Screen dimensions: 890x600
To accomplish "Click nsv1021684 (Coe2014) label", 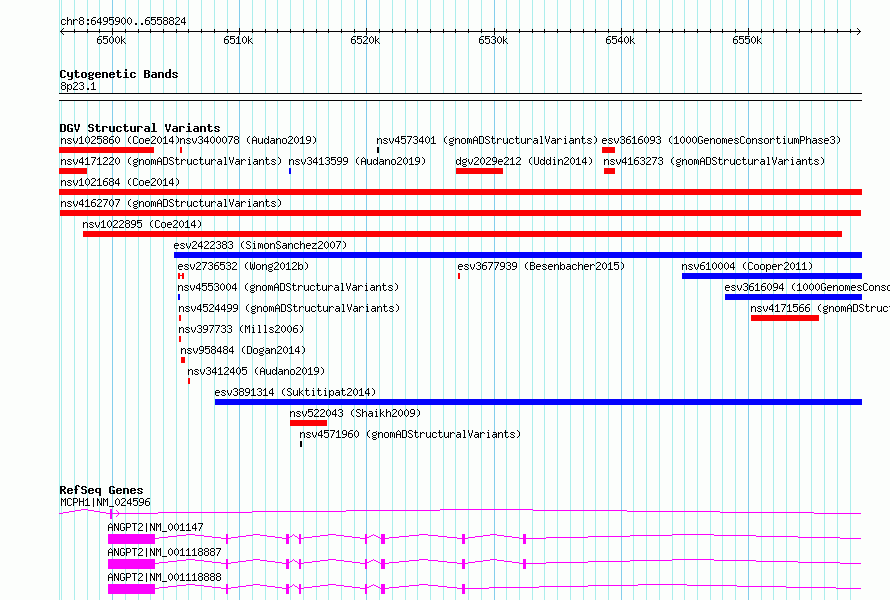I will pos(120,182).
